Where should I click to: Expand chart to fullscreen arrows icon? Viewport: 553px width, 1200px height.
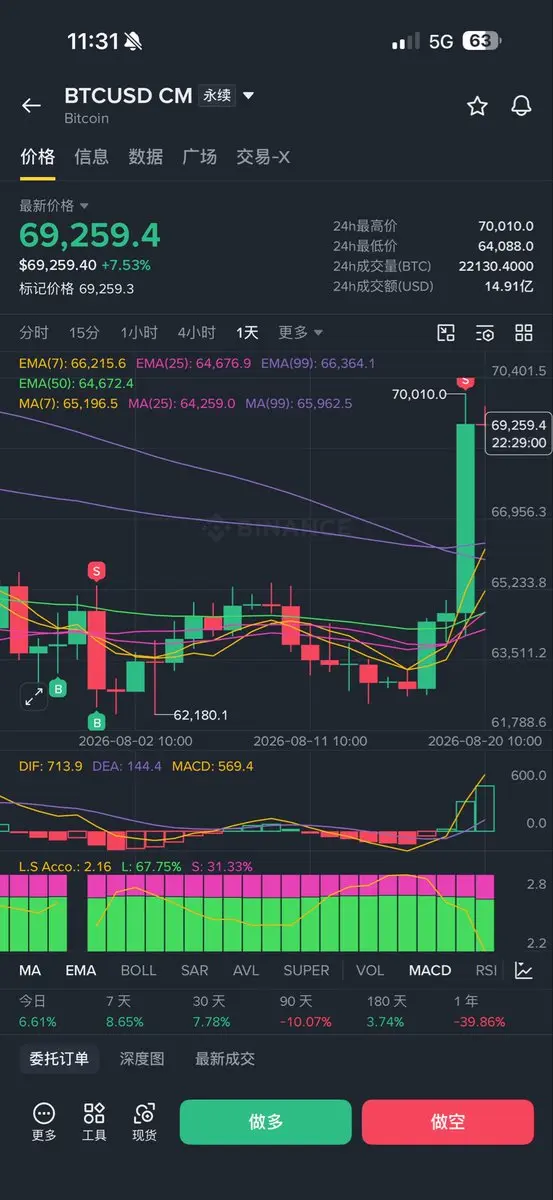[x=34, y=696]
